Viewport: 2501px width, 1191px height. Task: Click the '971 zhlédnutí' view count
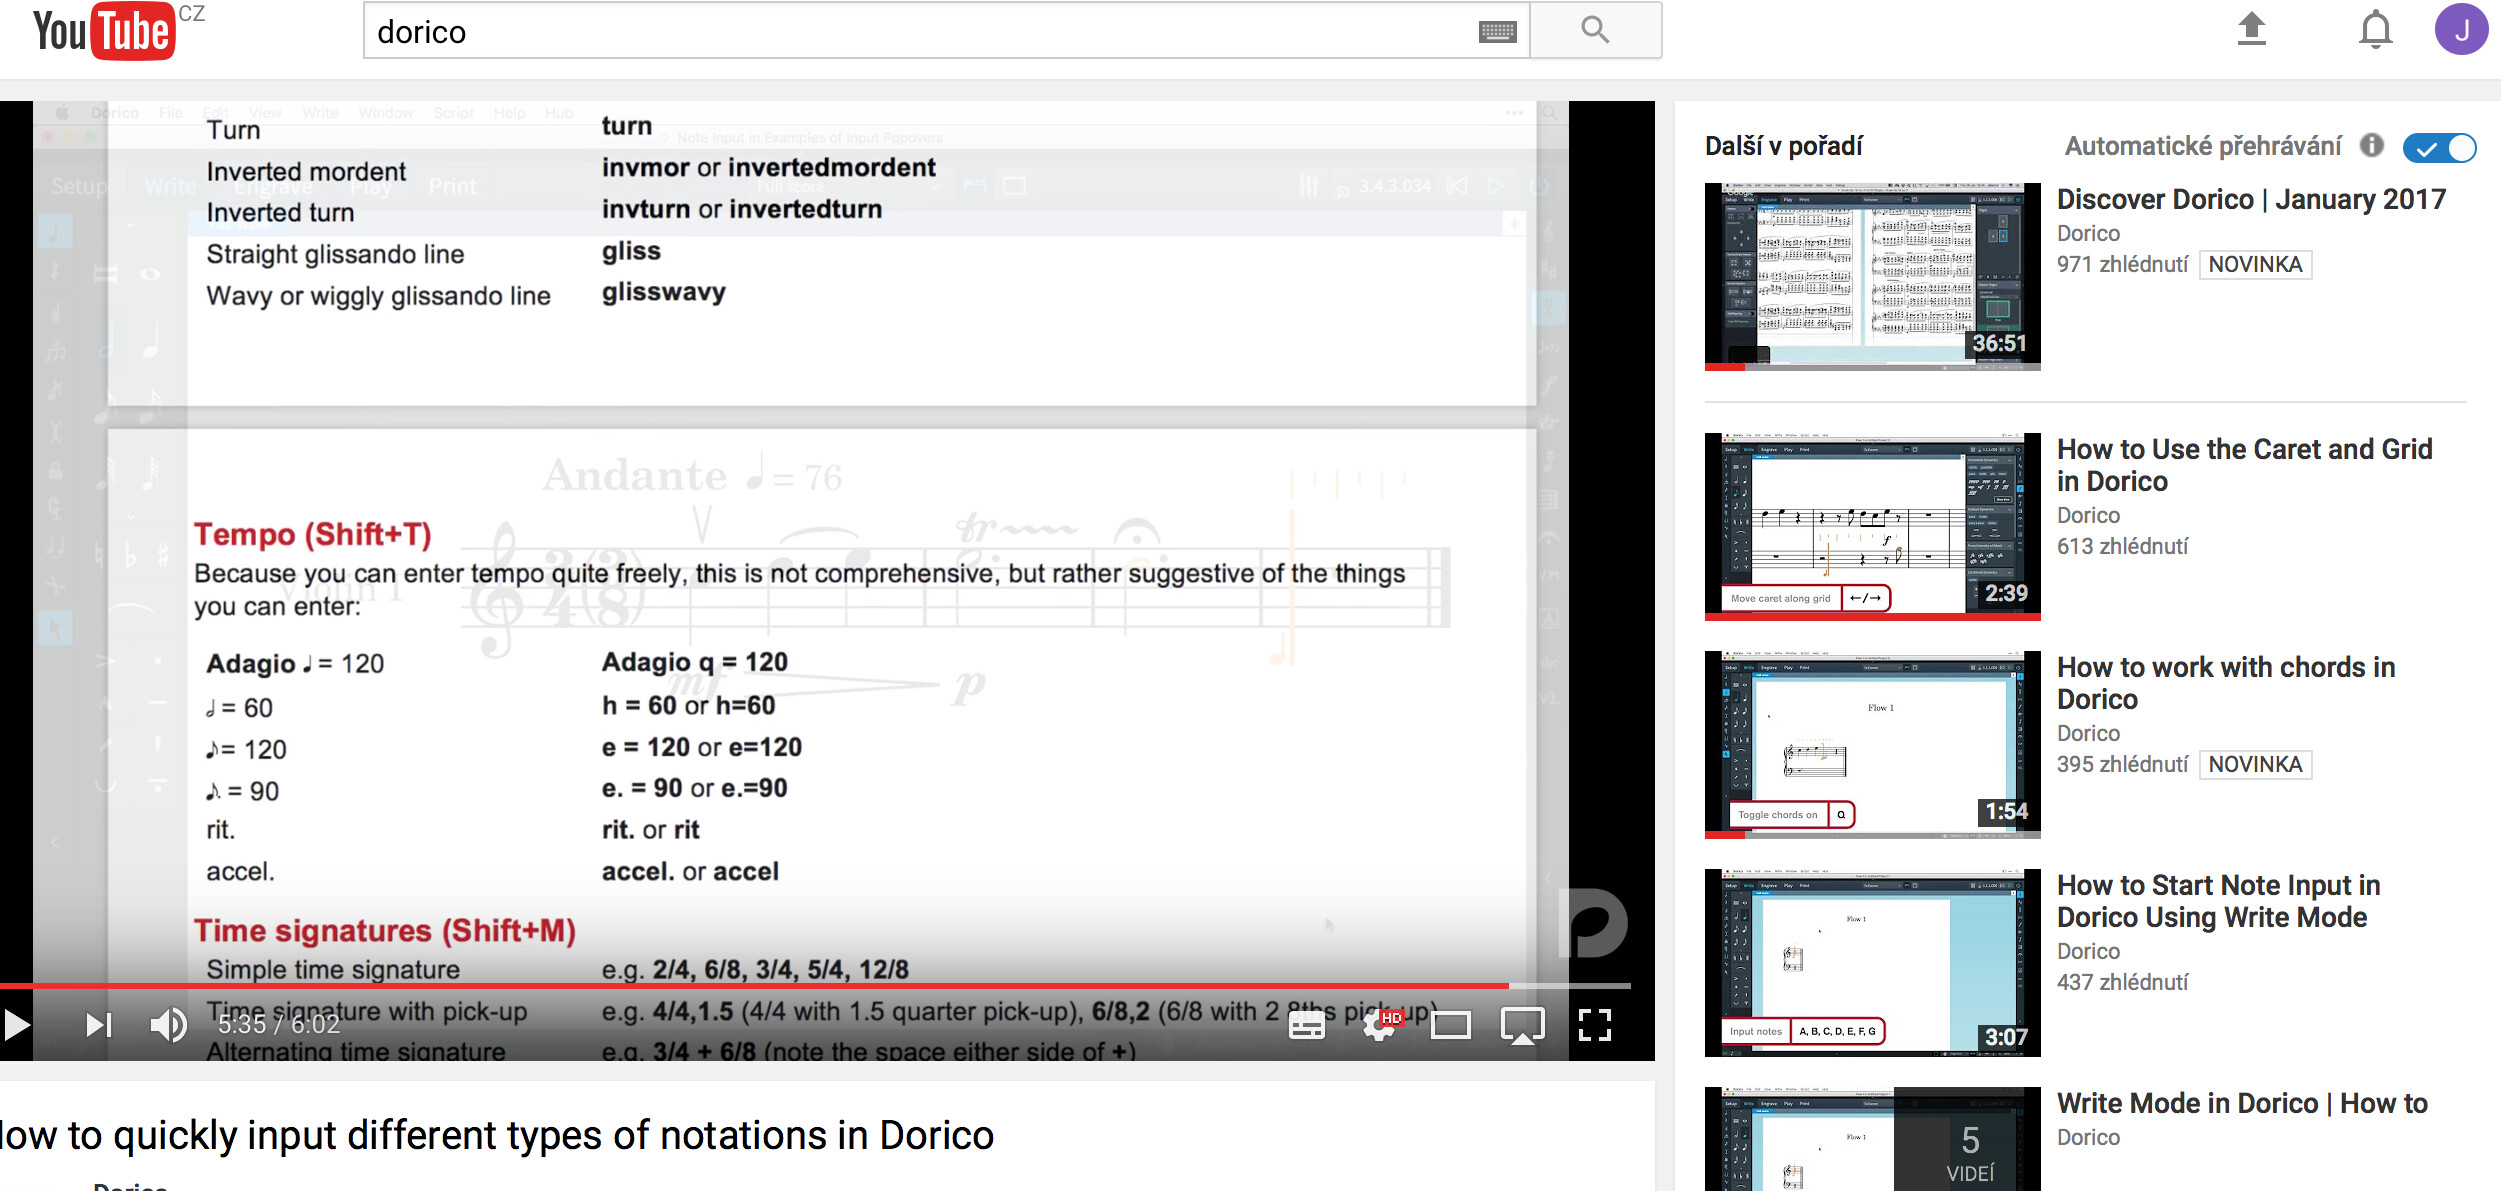pyautogui.click(x=2122, y=264)
